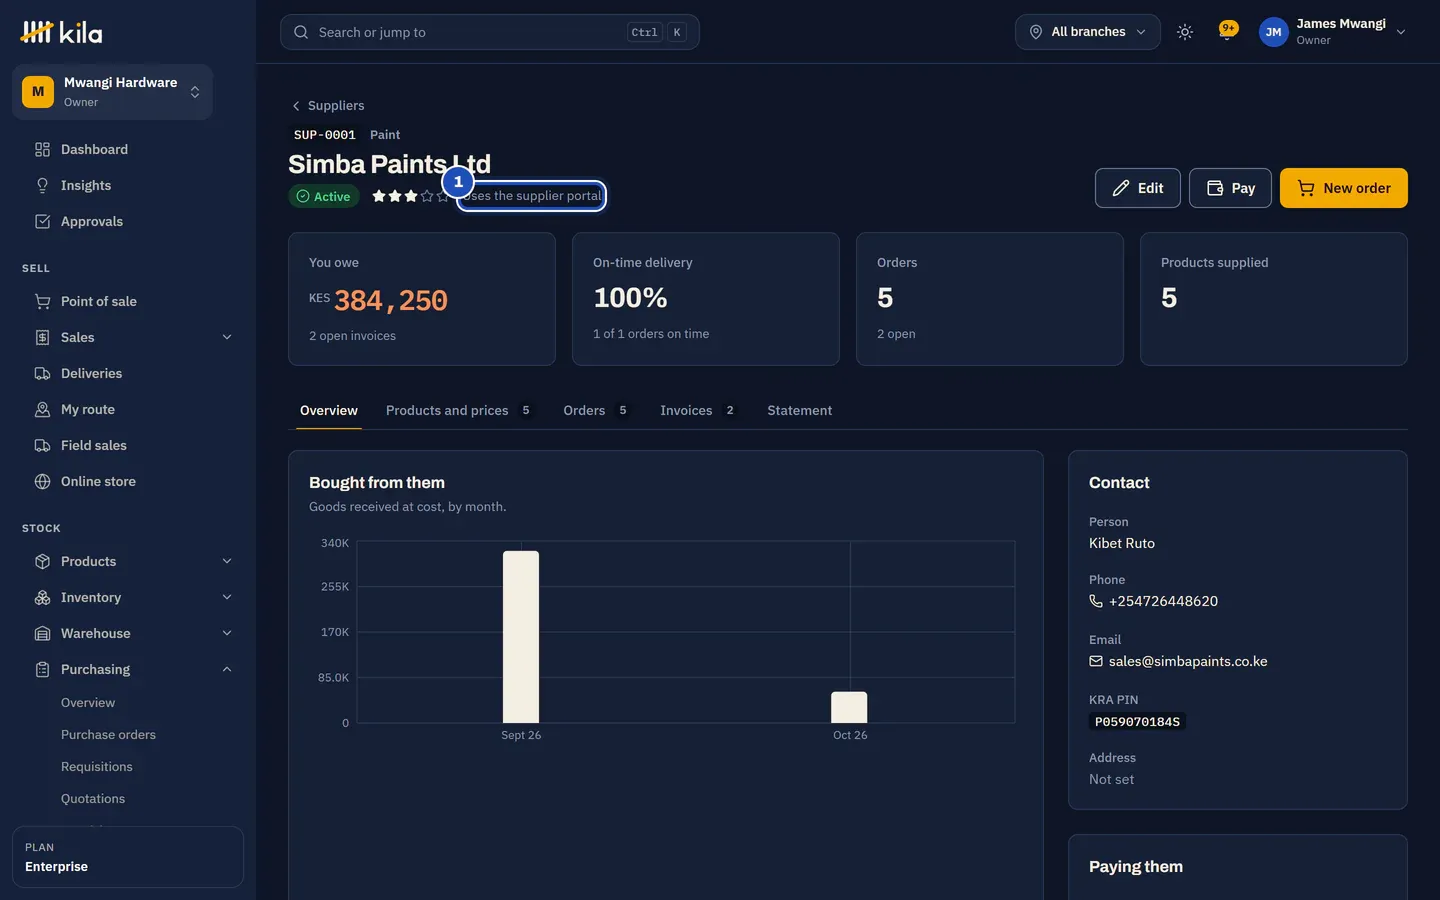This screenshot has height=900, width=1440.
Task: Click the Oct 26 chart bar
Action: (849, 707)
